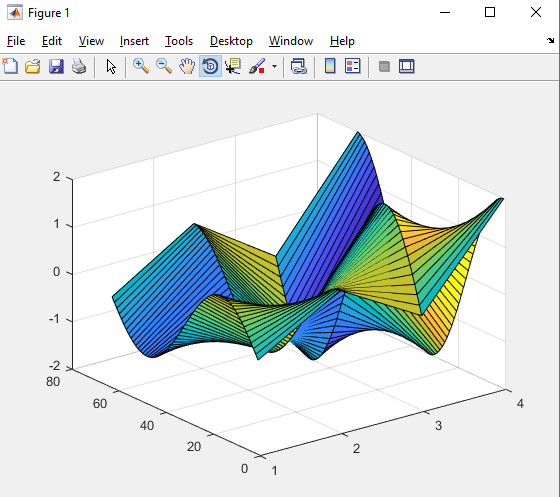This screenshot has height=497, width=560.
Task: Toggle the Edit Plot arrow tool
Action: [x=111, y=66]
